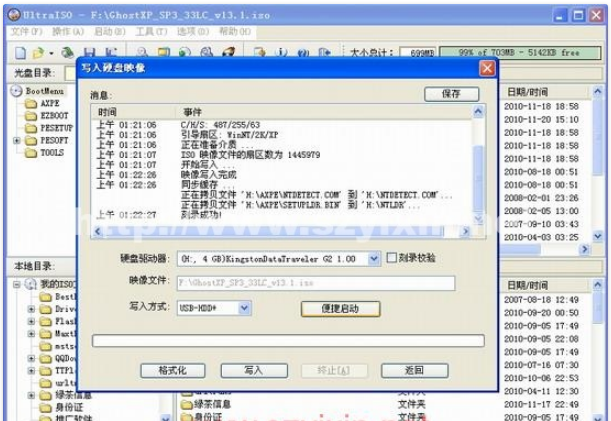Viewport: 611px width, 421px height.
Task: Click the Burn CD flame icon
Action: (229, 52)
